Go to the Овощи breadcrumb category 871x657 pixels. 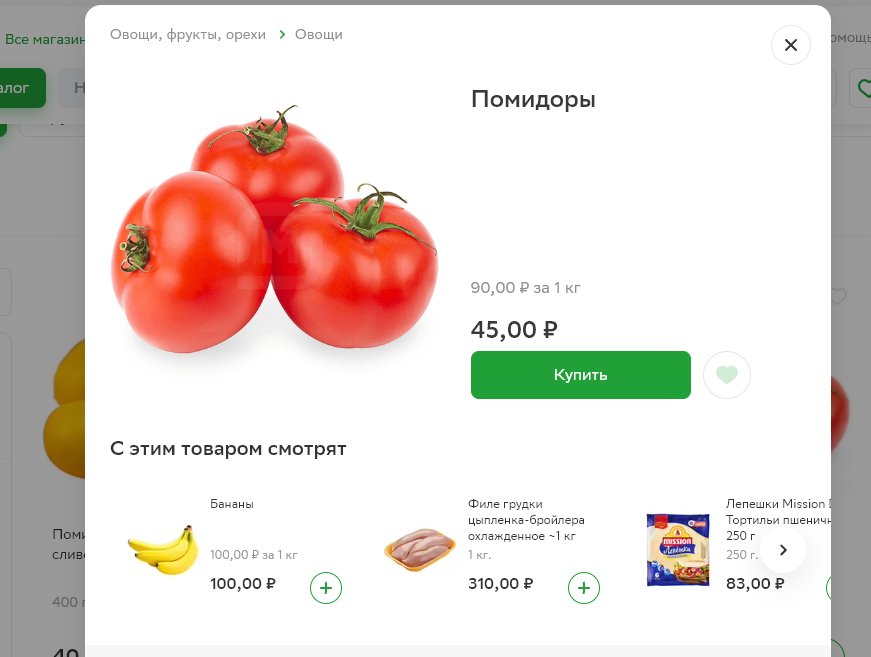[x=319, y=34]
